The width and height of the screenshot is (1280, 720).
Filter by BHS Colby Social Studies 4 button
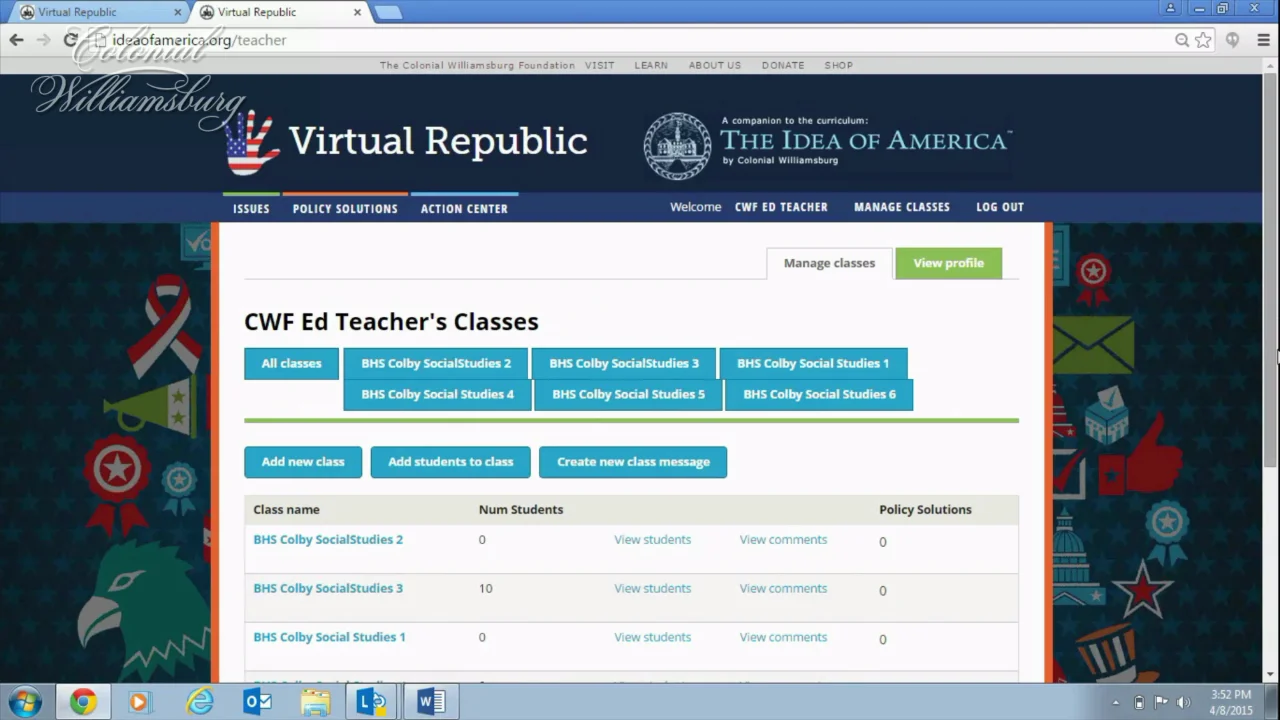(438, 394)
